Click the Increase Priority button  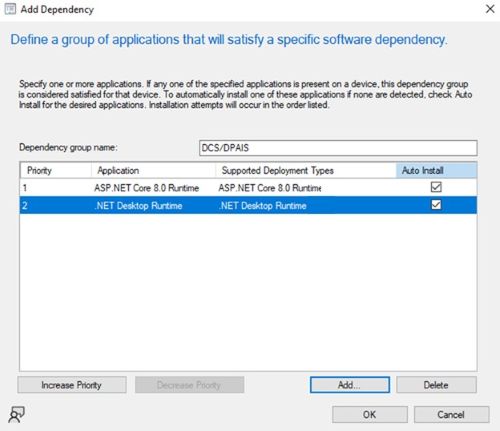coord(72,385)
